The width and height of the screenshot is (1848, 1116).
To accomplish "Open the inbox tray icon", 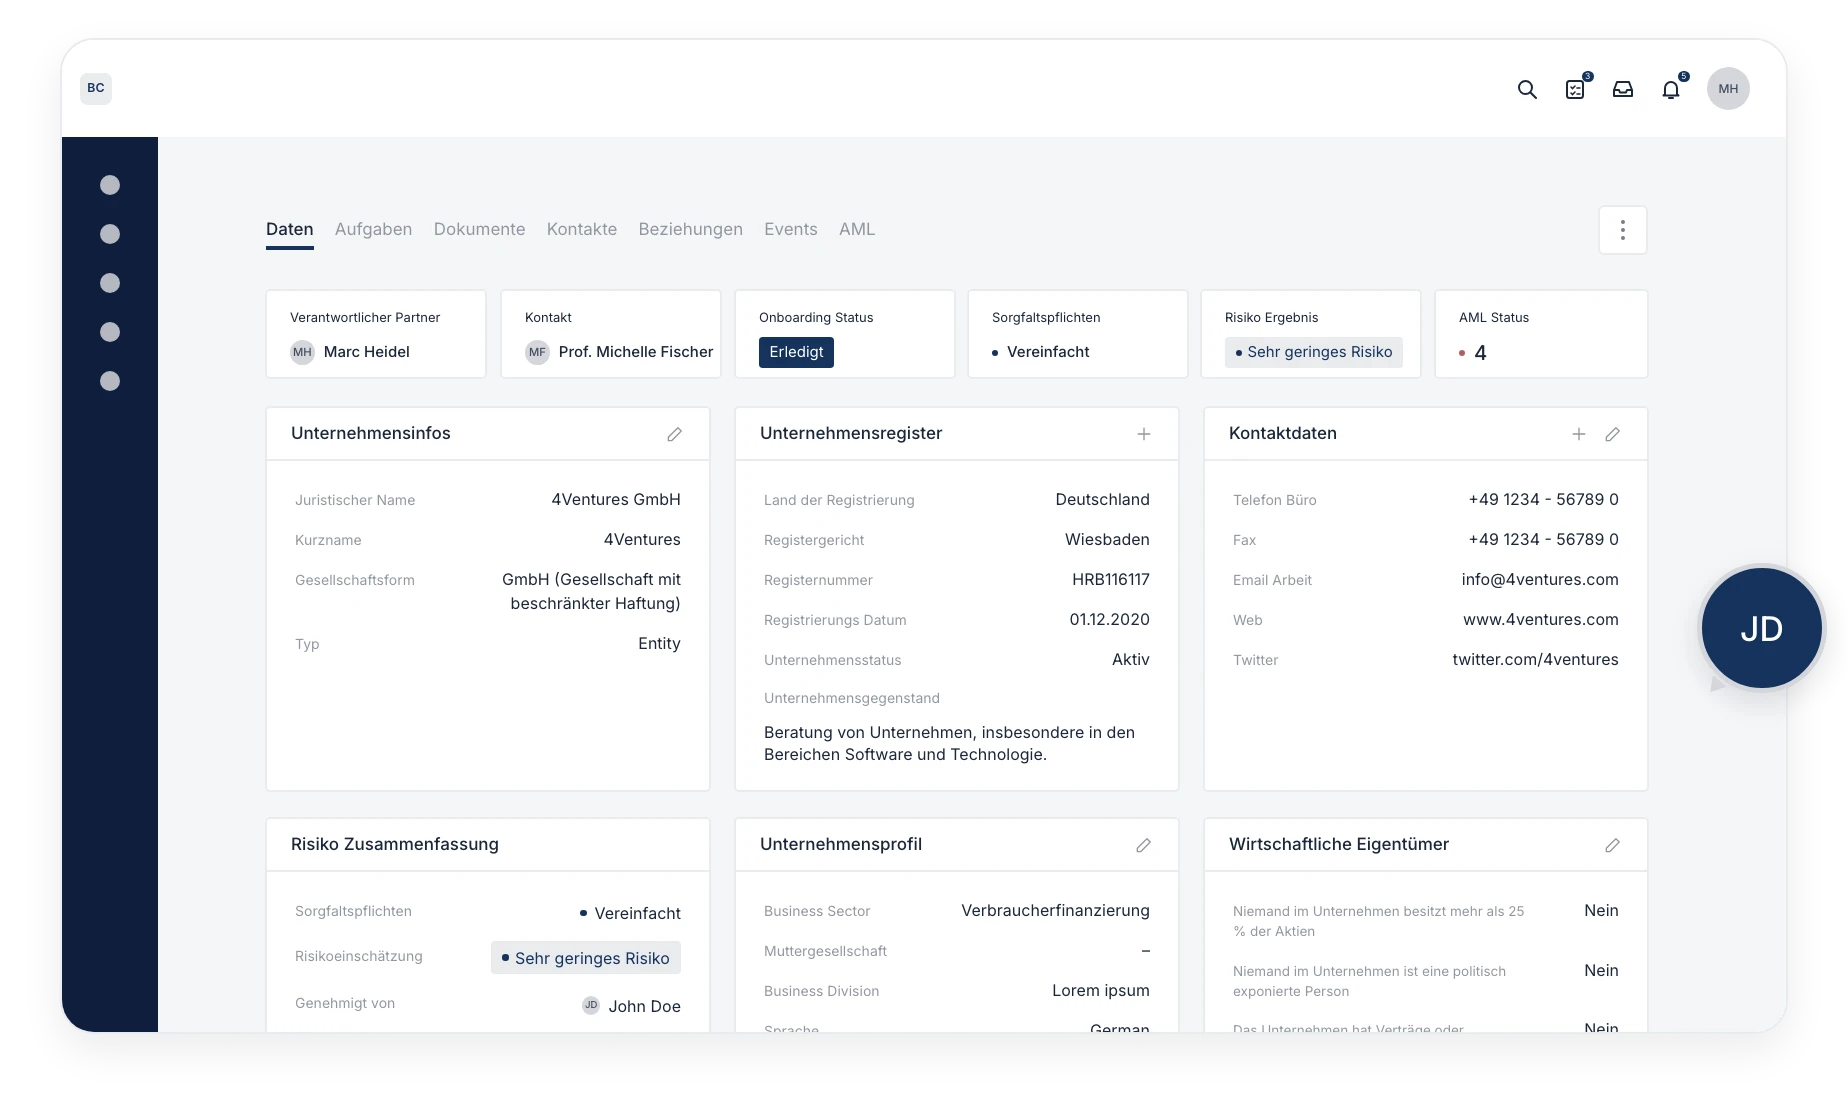I will coord(1623,89).
